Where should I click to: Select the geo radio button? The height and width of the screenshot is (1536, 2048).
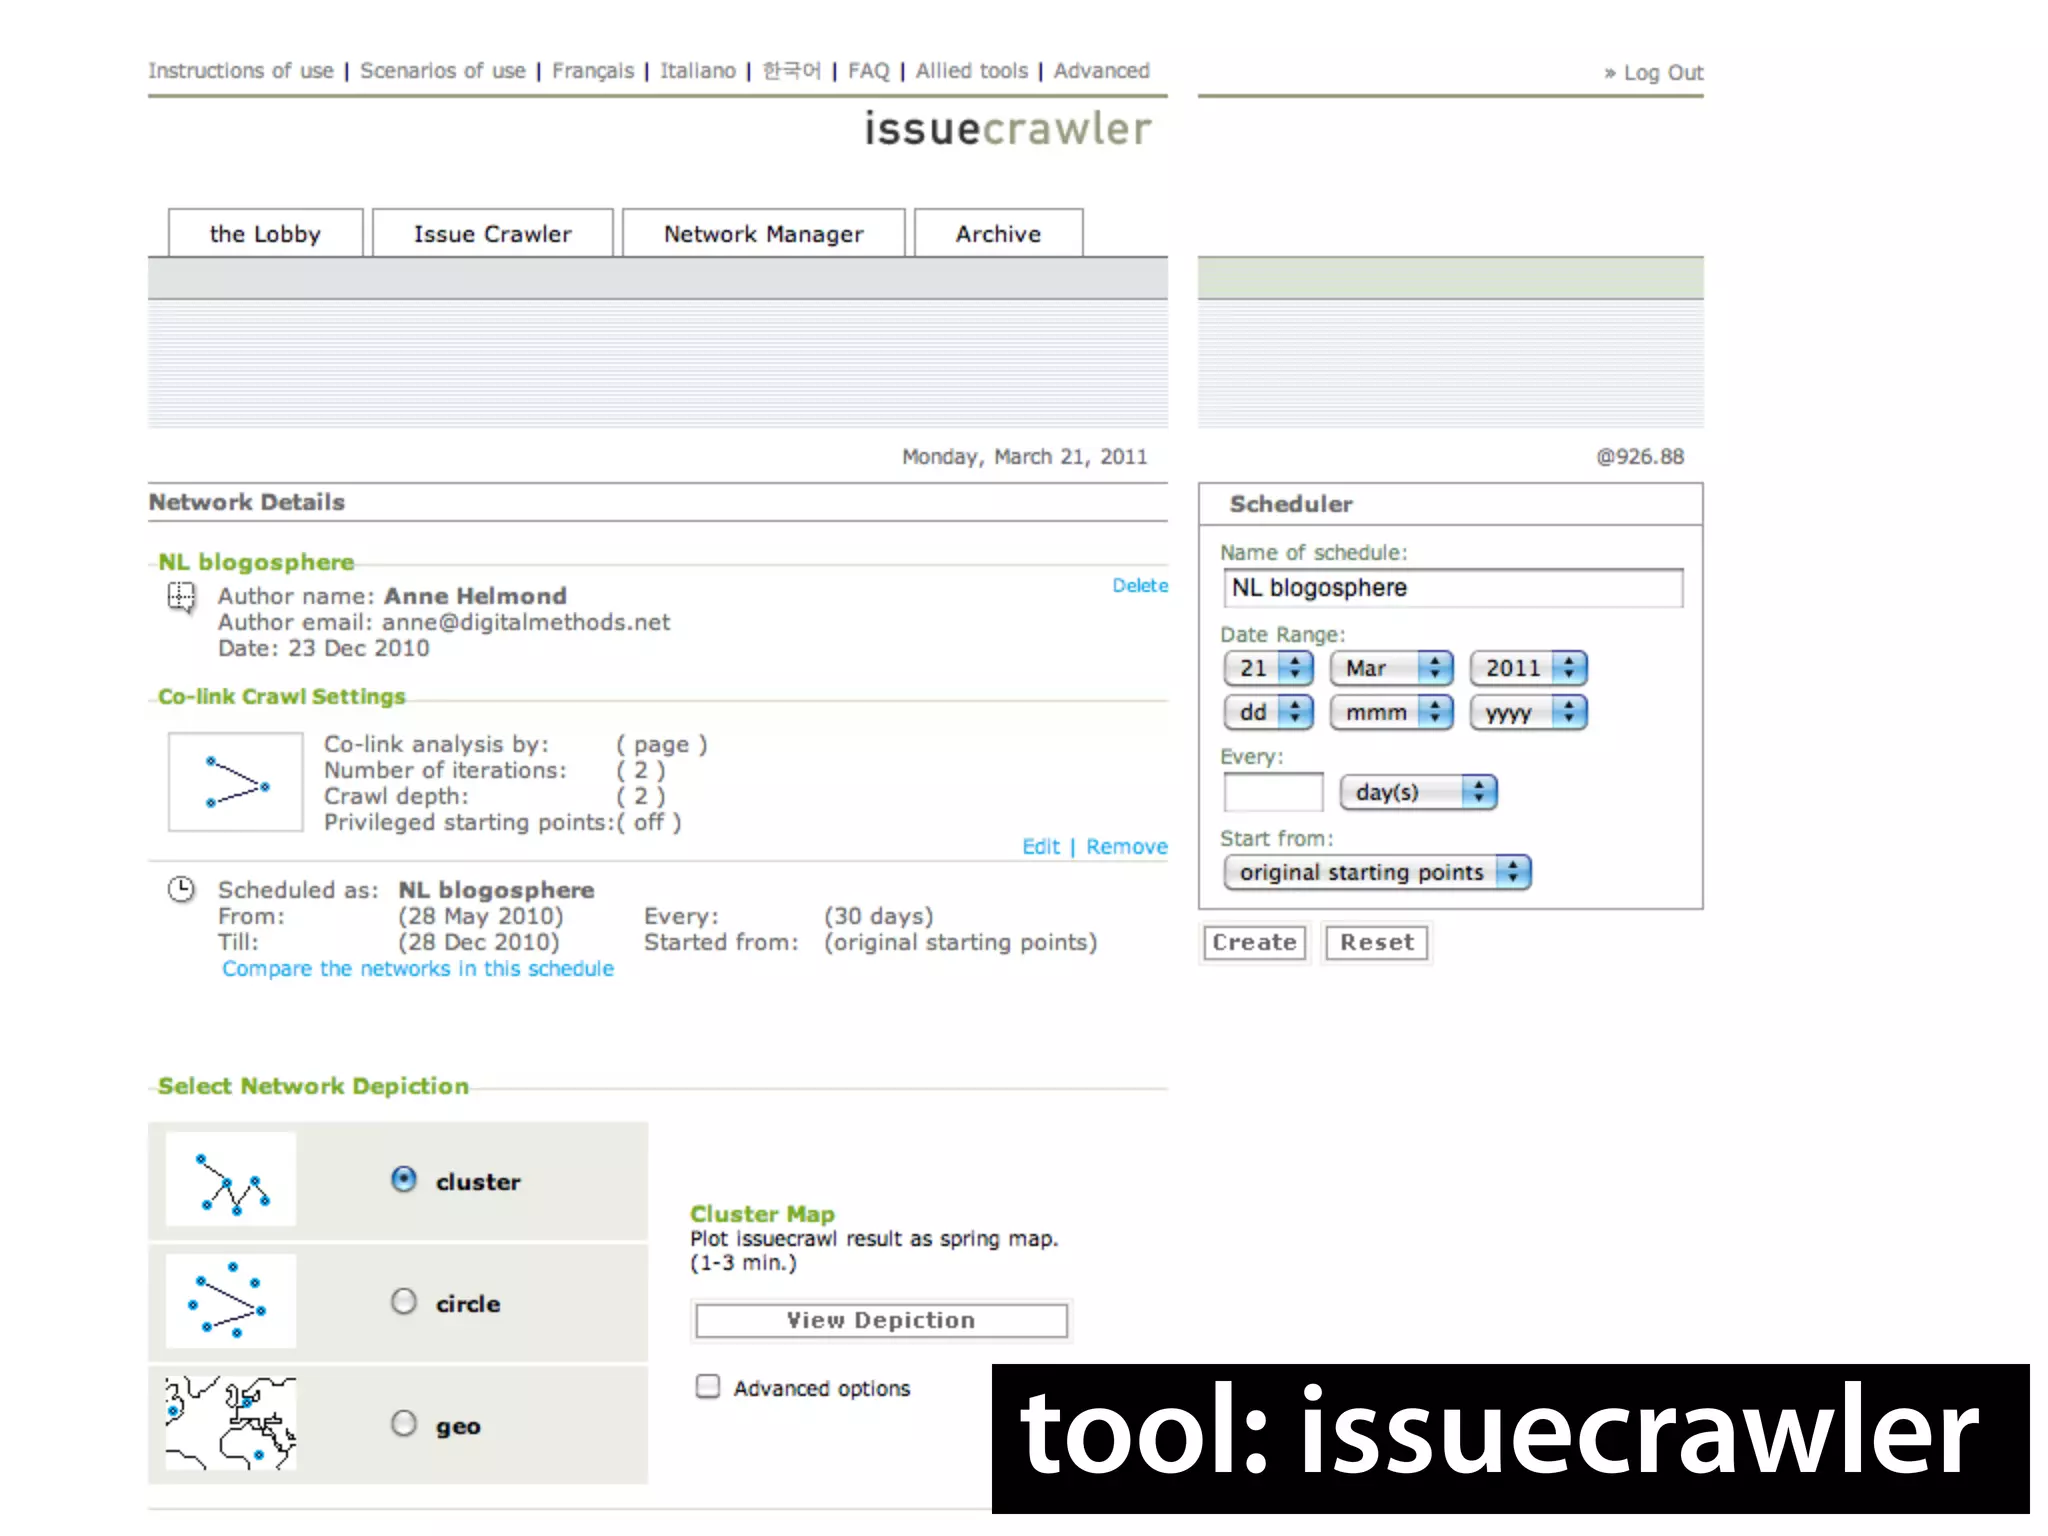point(404,1424)
